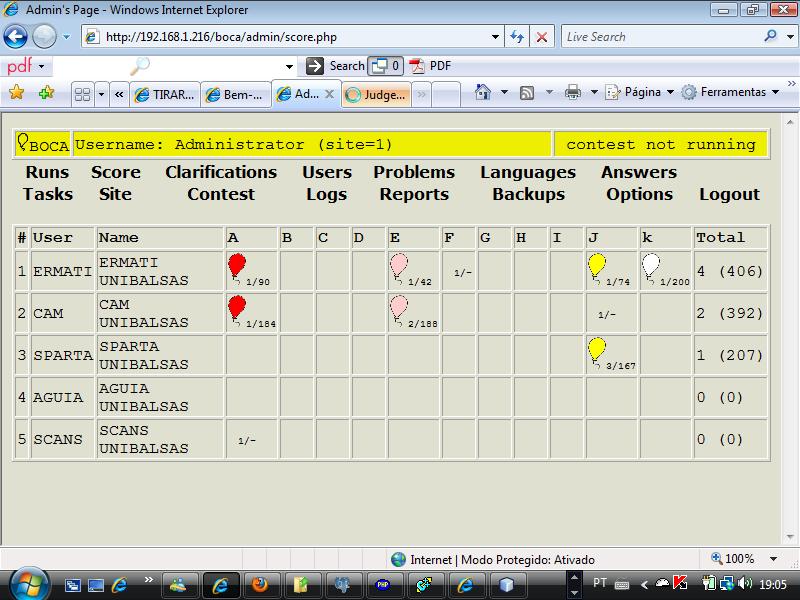Viewport: 800px width, 600px height.
Task: Switch to the Judge browser tab
Action: click(376, 95)
